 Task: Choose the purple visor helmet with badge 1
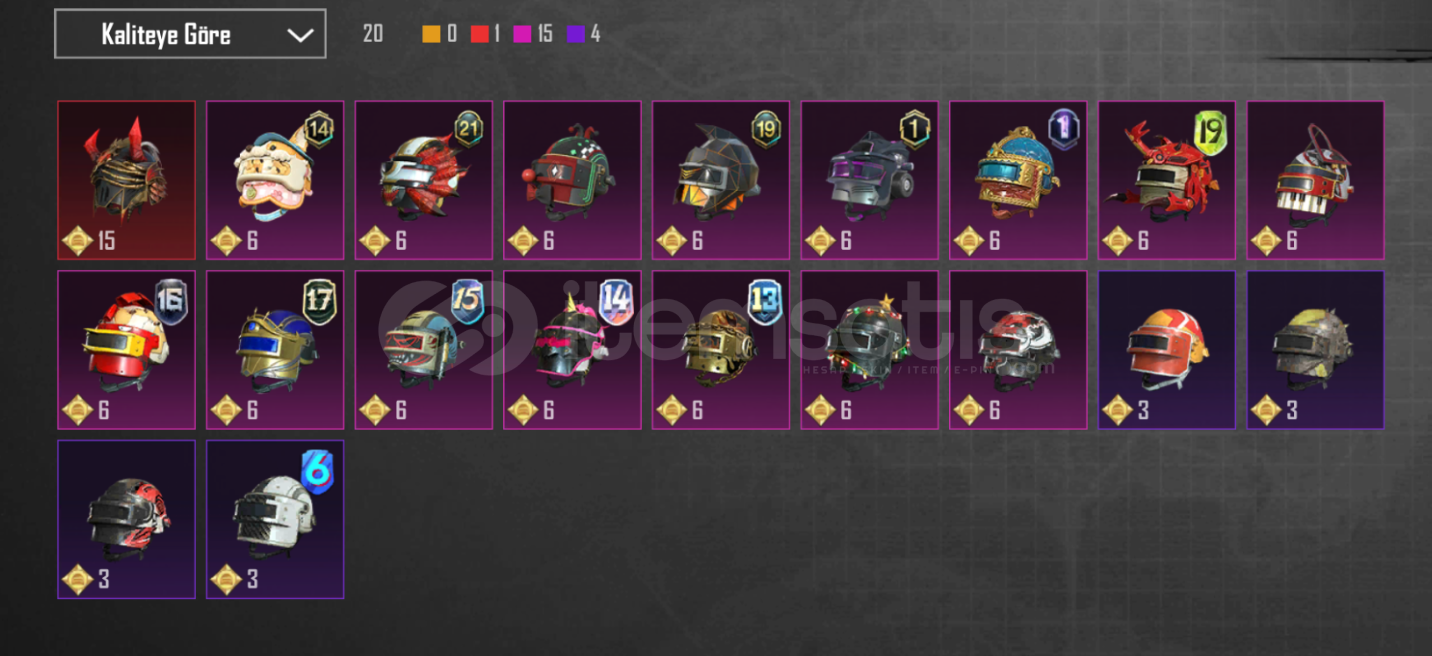pyautogui.click(x=870, y=180)
